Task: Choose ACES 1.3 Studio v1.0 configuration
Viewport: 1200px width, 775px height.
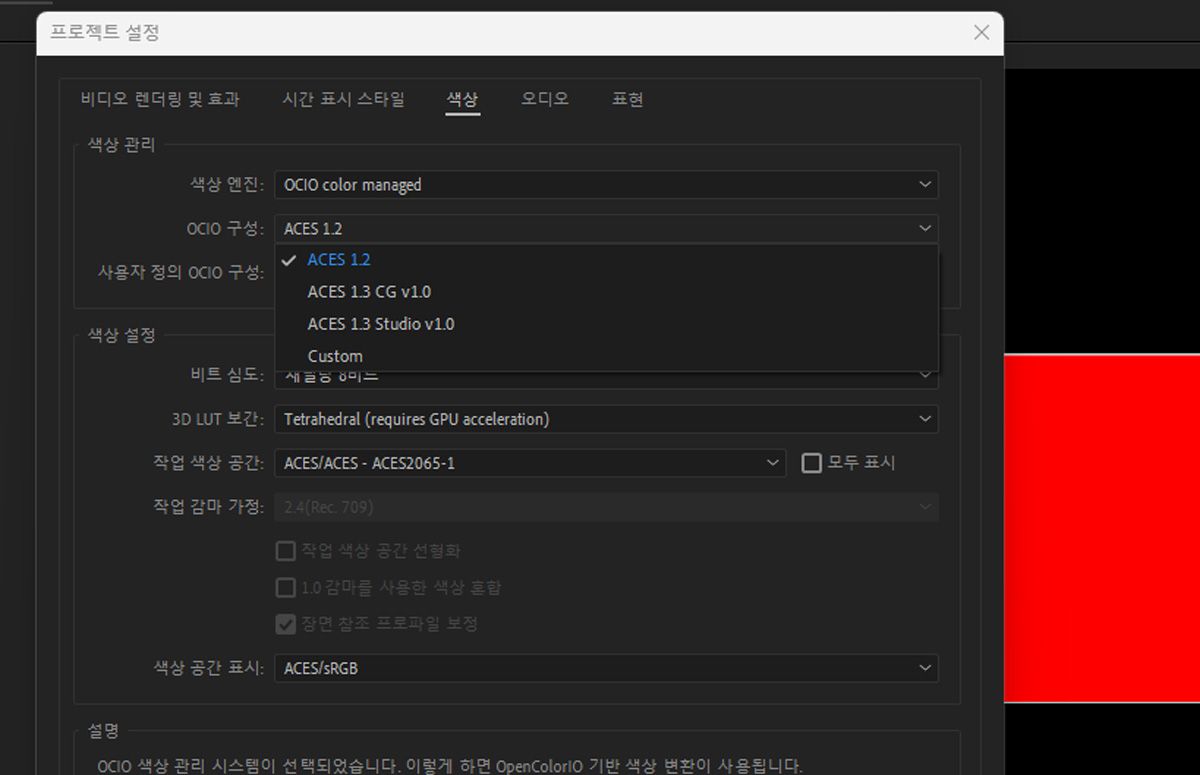Action: pyautogui.click(x=383, y=323)
